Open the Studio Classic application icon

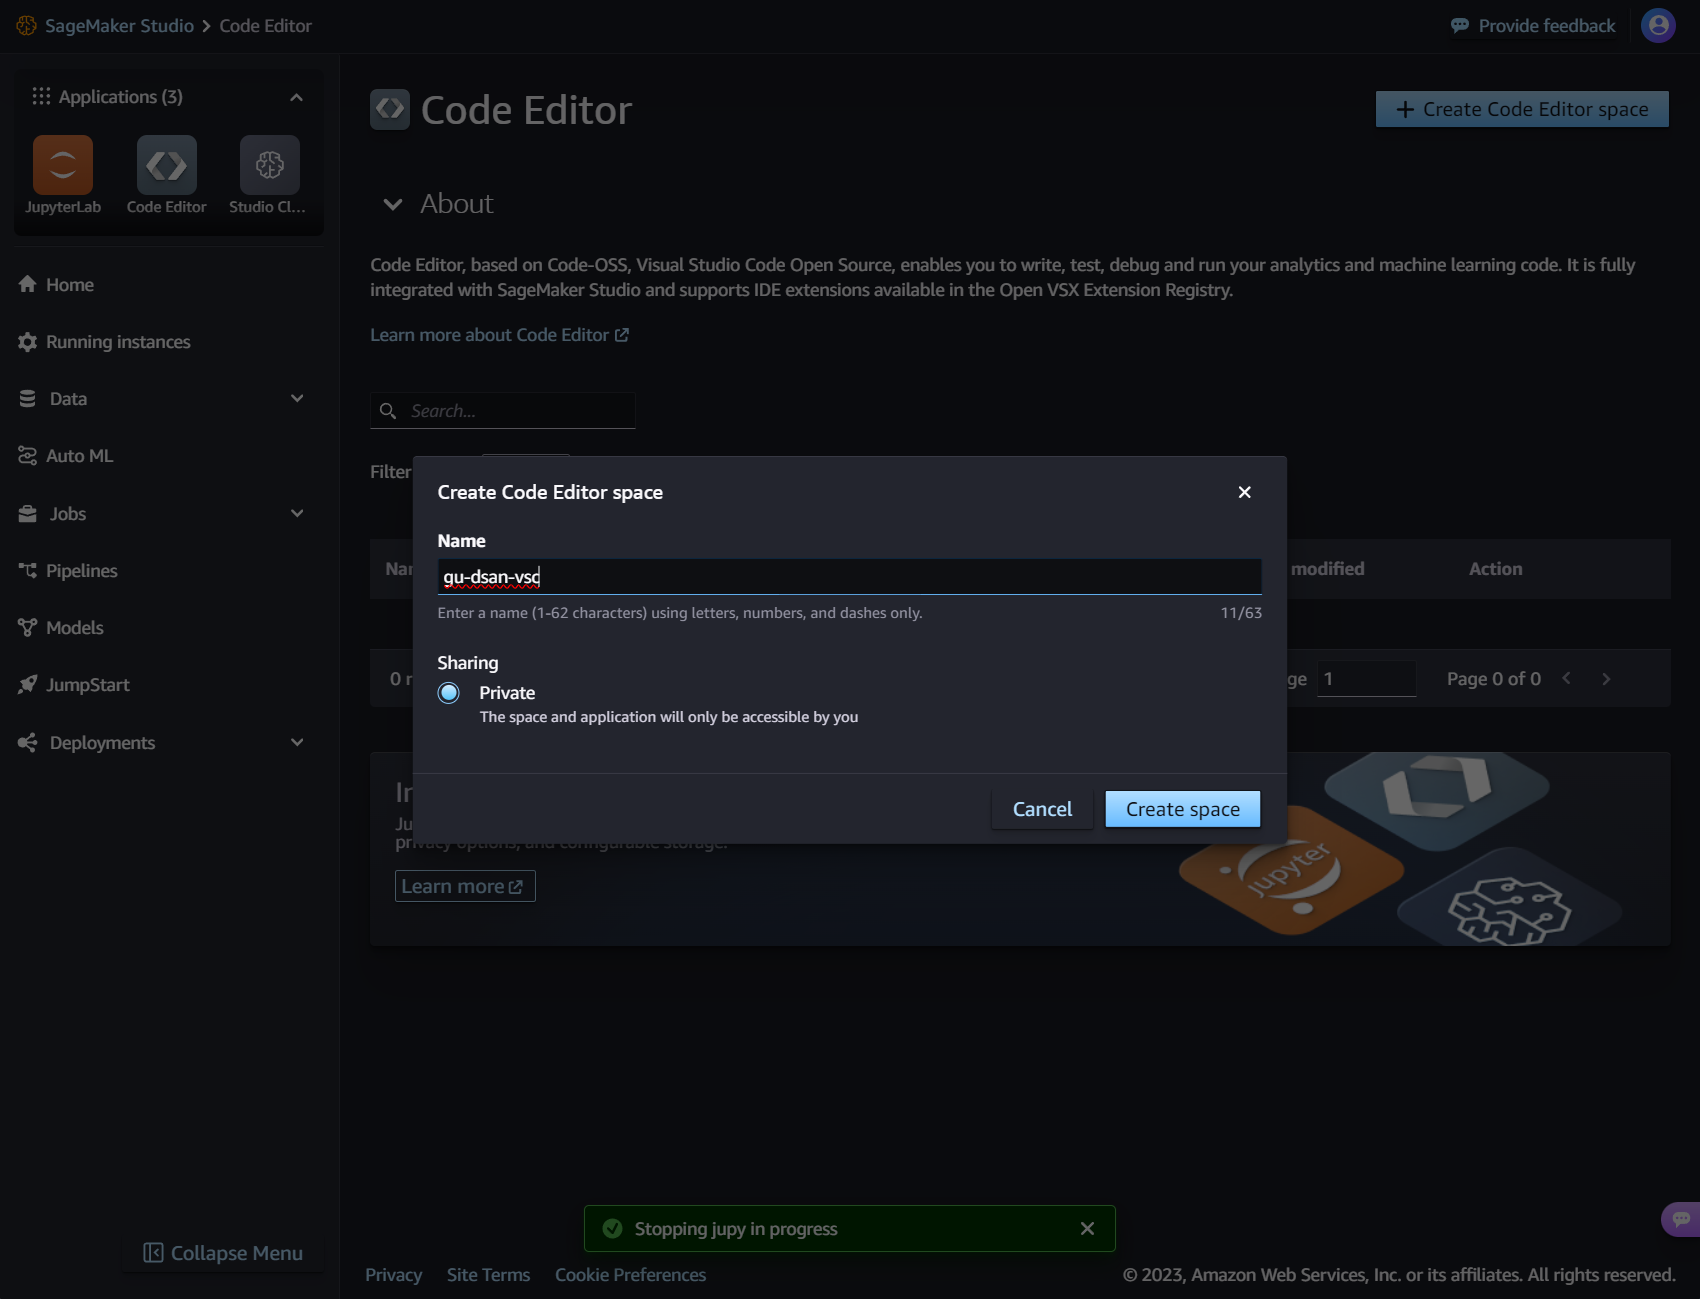(x=270, y=165)
